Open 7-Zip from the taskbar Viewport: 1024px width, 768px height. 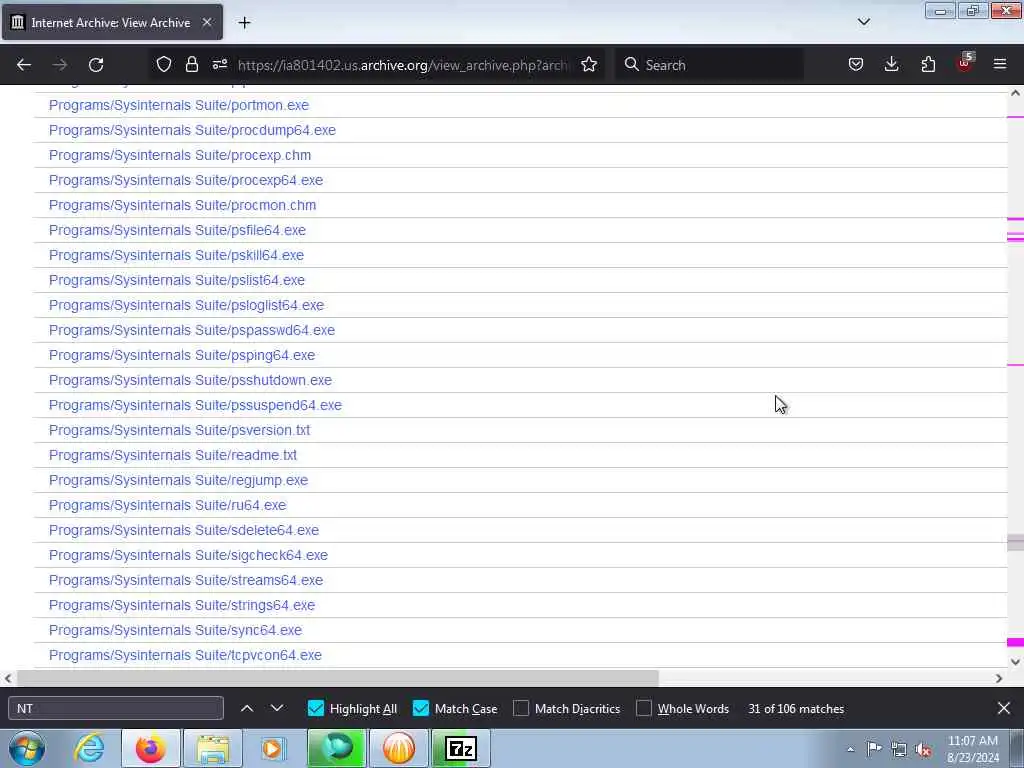tap(461, 748)
